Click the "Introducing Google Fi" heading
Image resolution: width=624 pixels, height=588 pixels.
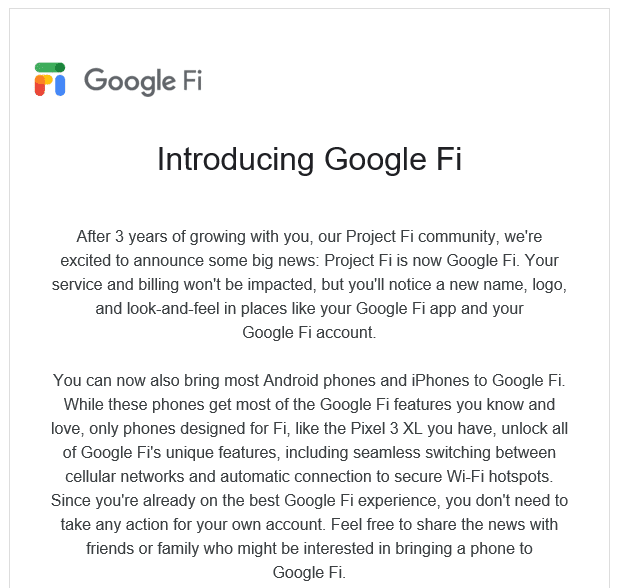coord(309,160)
